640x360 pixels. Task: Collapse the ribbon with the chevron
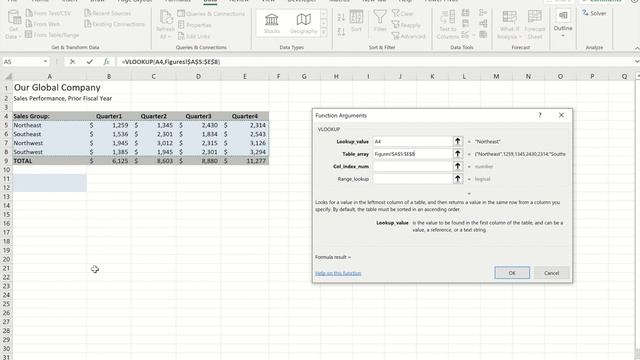click(637, 48)
